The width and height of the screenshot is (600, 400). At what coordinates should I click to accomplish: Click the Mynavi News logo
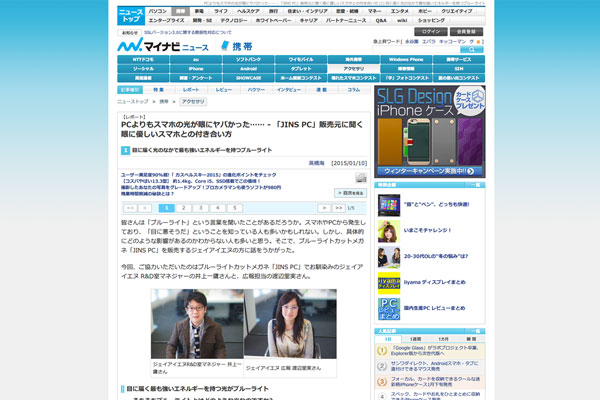point(163,46)
